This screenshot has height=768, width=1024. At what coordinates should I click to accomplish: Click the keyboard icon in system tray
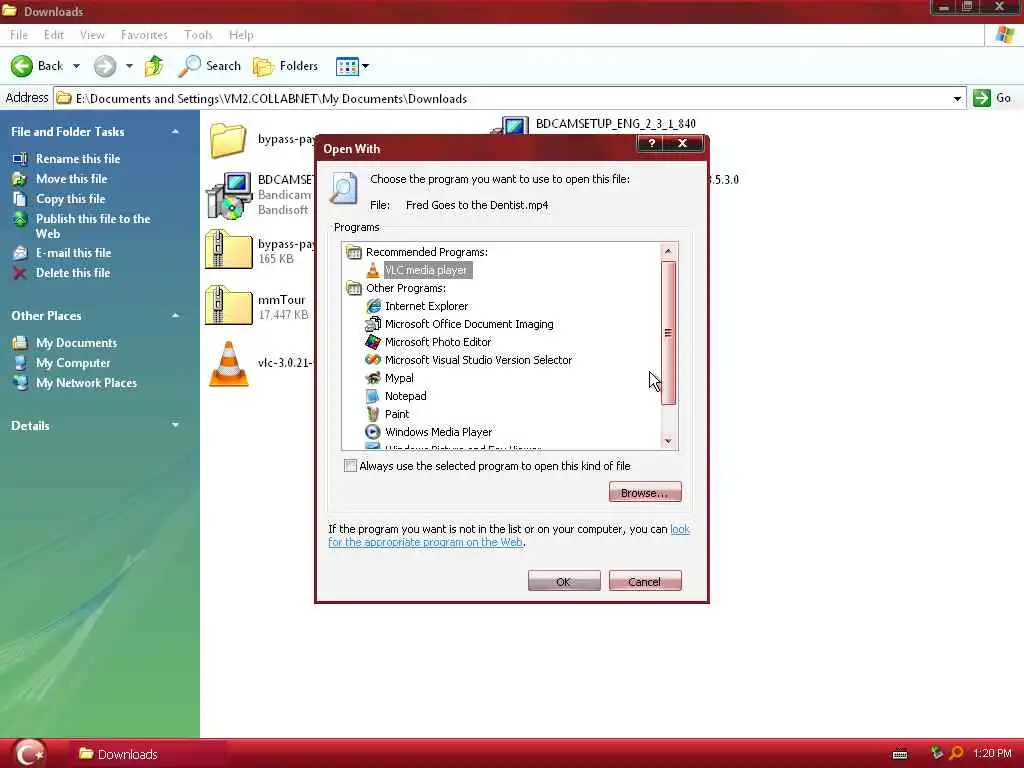(900, 755)
